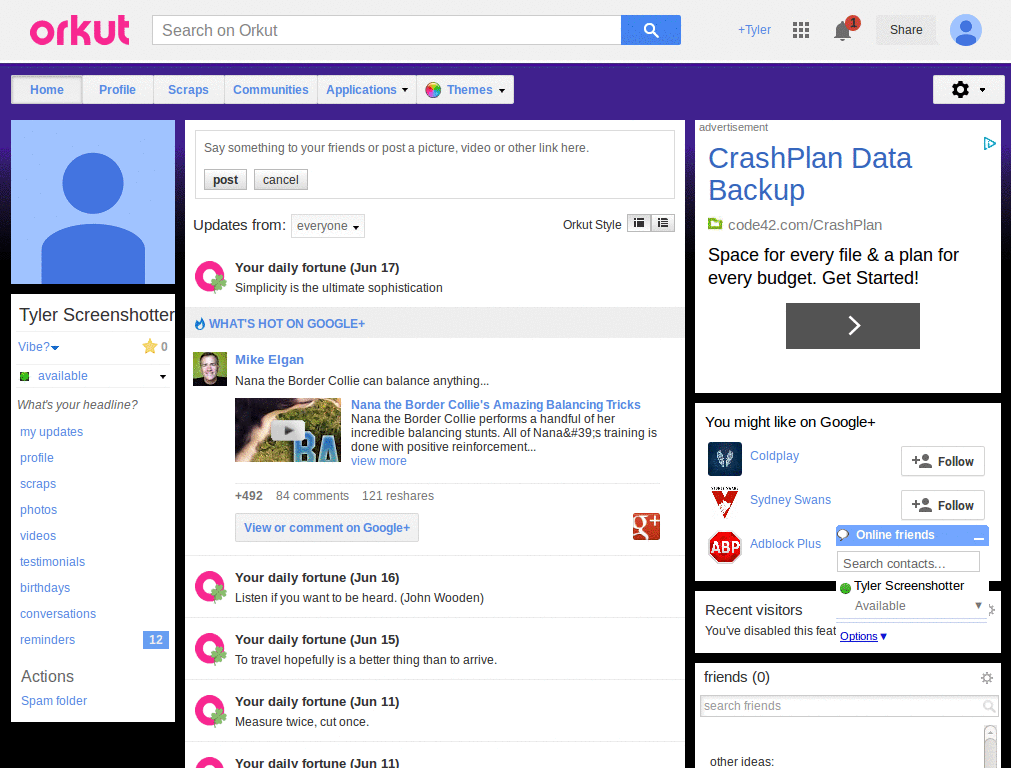The height and width of the screenshot is (768, 1024).
Task: Click the +Tyler link
Action: (754, 30)
